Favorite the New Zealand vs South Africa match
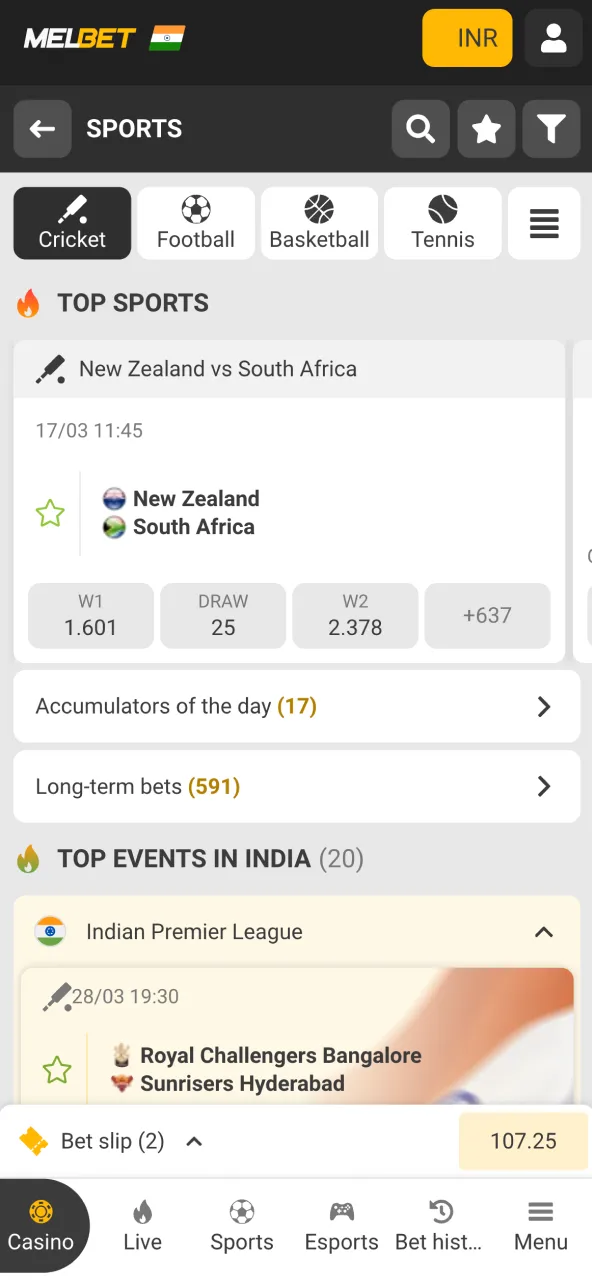Image resolution: width=592 pixels, height=1280 pixels. [50, 513]
